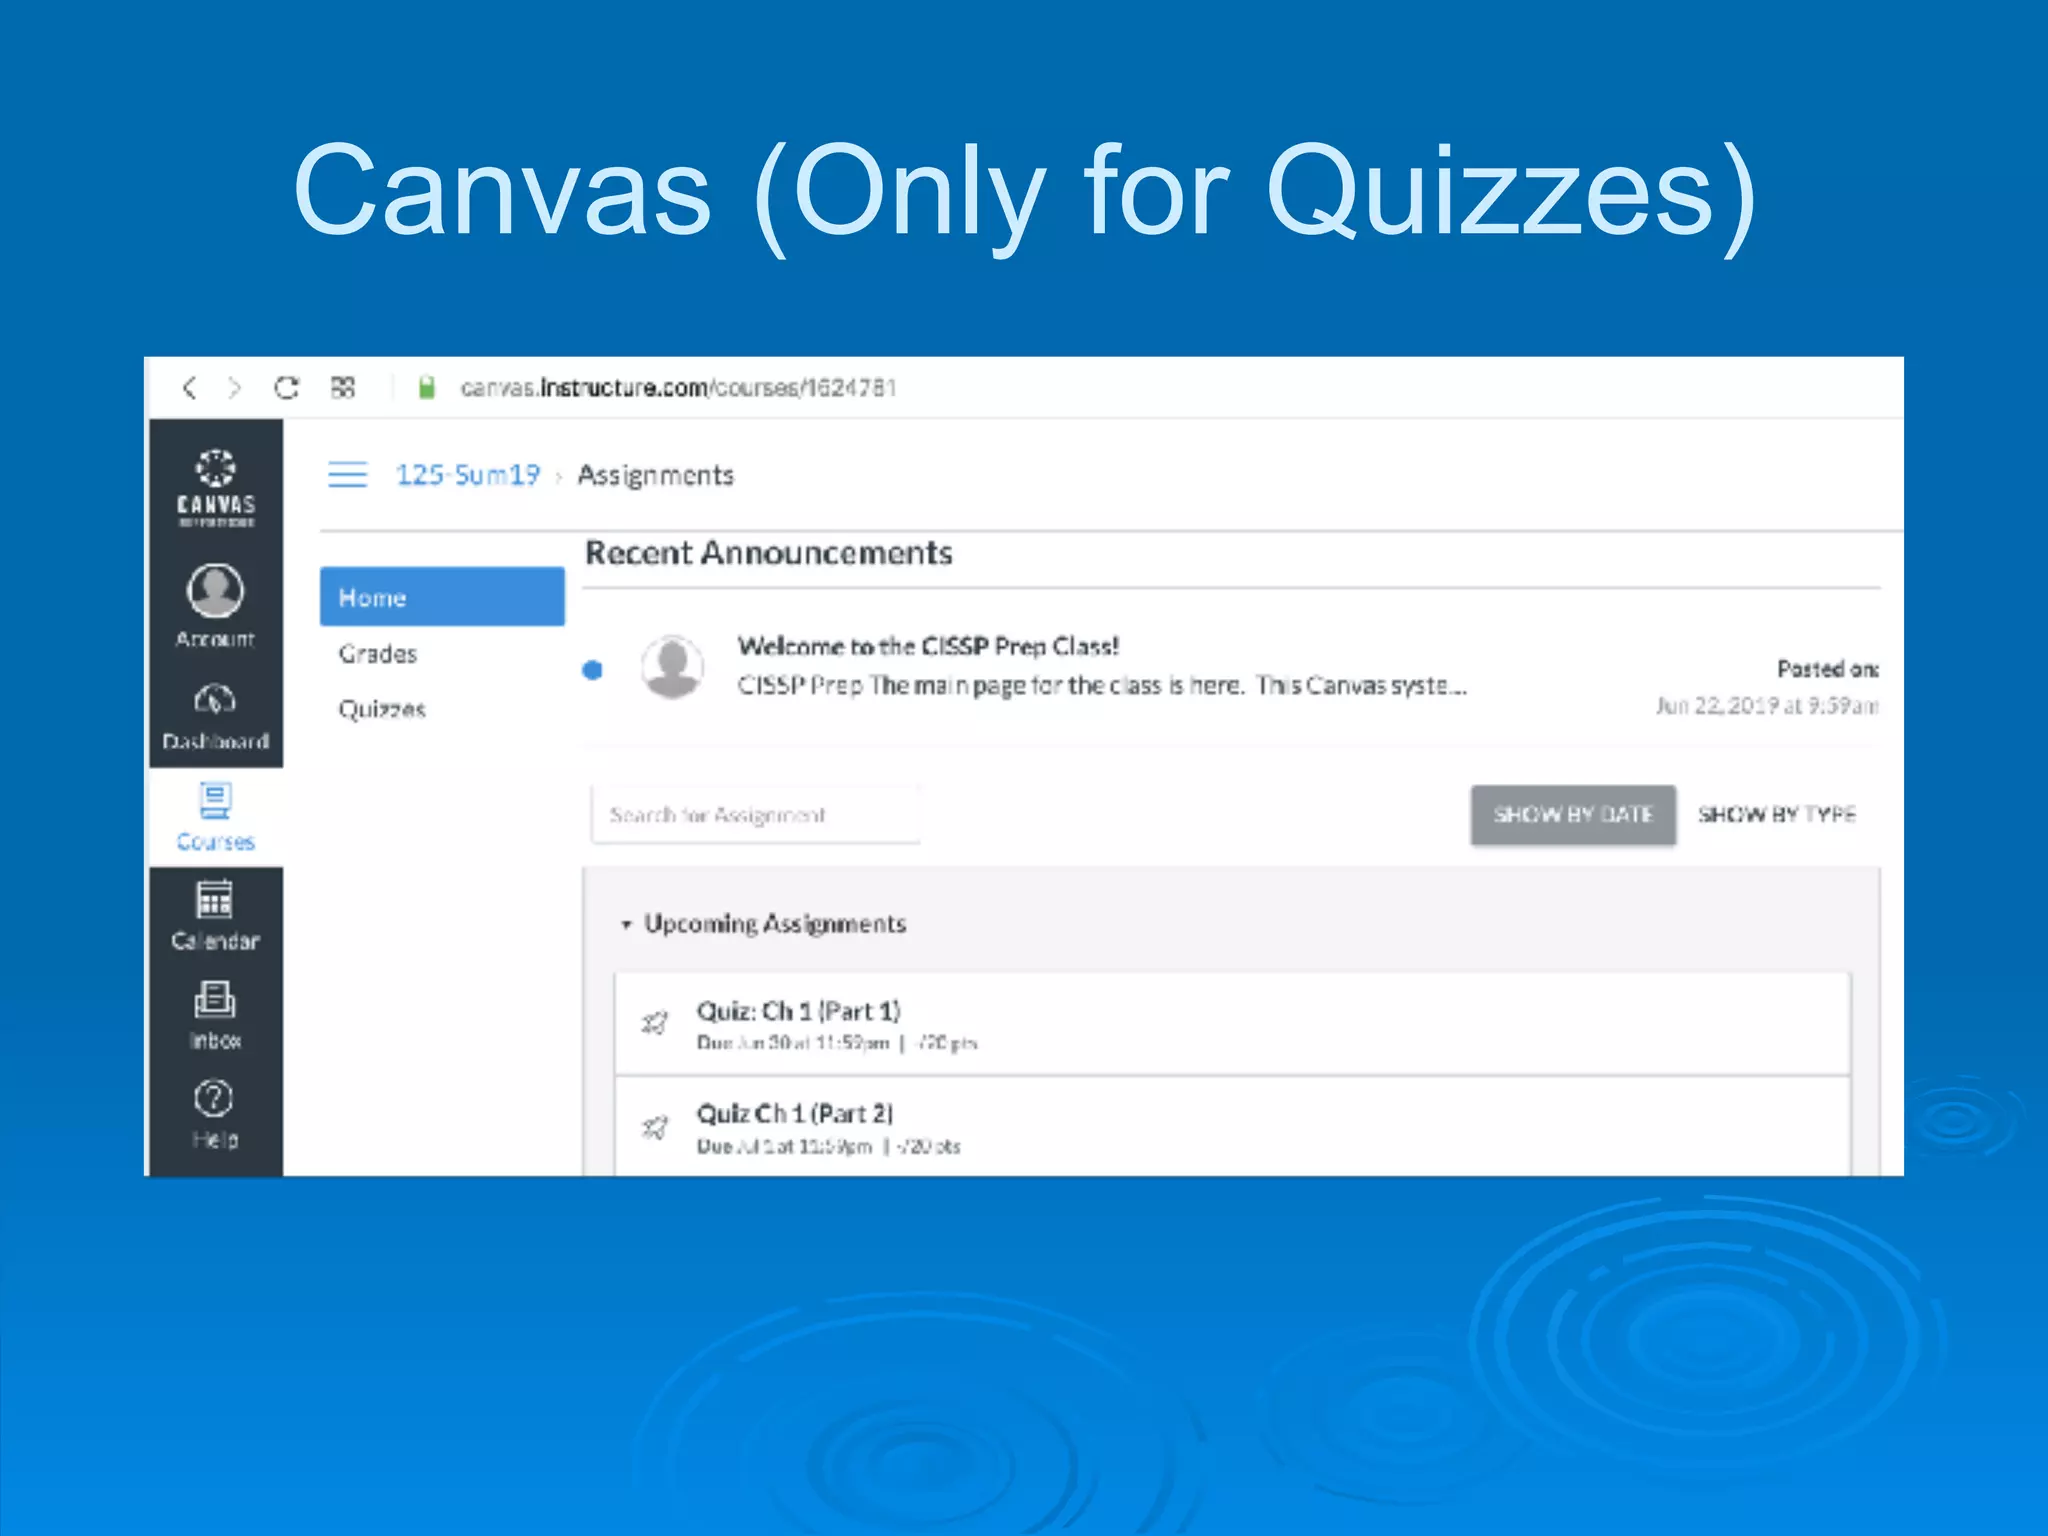Screen dimensions: 2048x1536
Task: Toggle the course menu hamburger icon
Action: pos(348,474)
